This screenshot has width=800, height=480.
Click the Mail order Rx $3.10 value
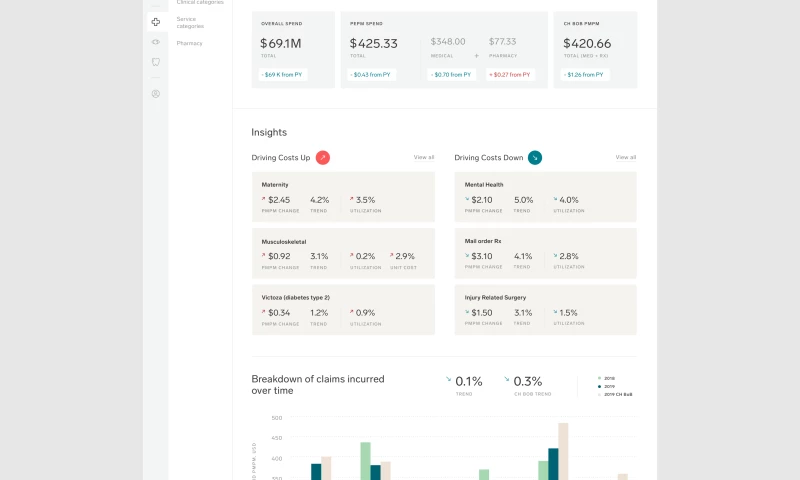(x=482, y=256)
